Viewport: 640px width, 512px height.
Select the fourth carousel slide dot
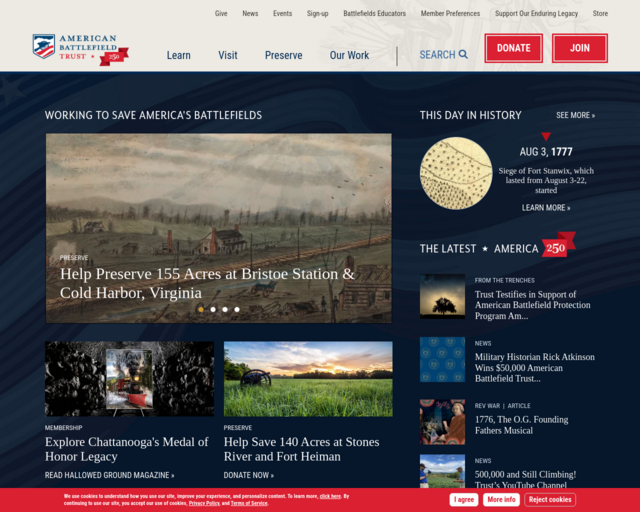click(237, 309)
